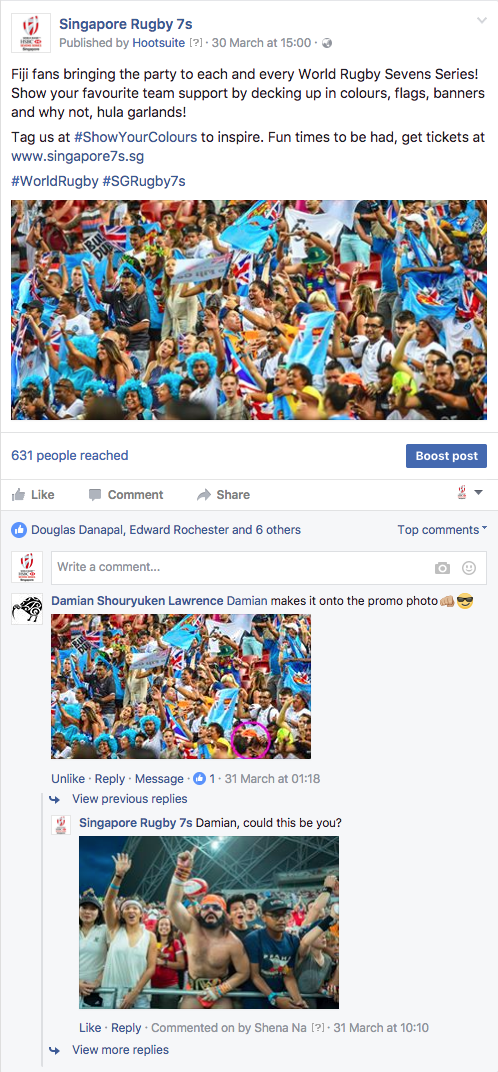This screenshot has height=1072, width=498.
Task: Click the Boost post button
Action: (446, 456)
